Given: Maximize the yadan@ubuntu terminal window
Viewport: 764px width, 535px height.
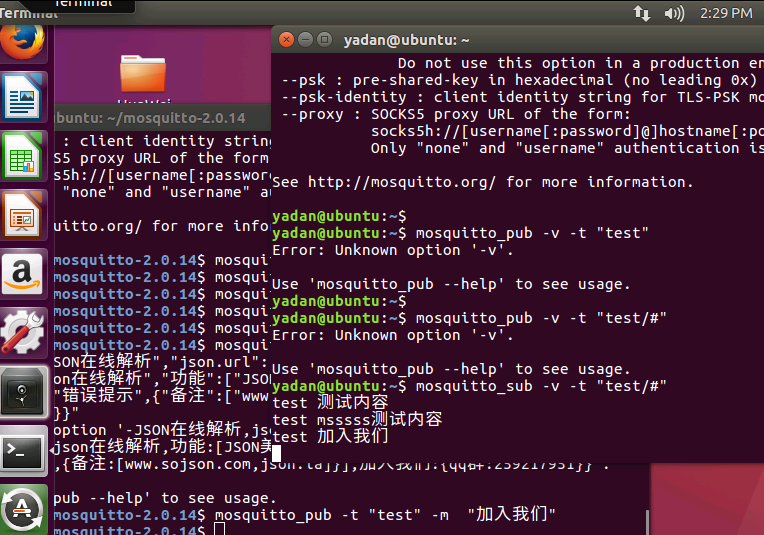Looking at the screenshot, I should tap(324, 39).
